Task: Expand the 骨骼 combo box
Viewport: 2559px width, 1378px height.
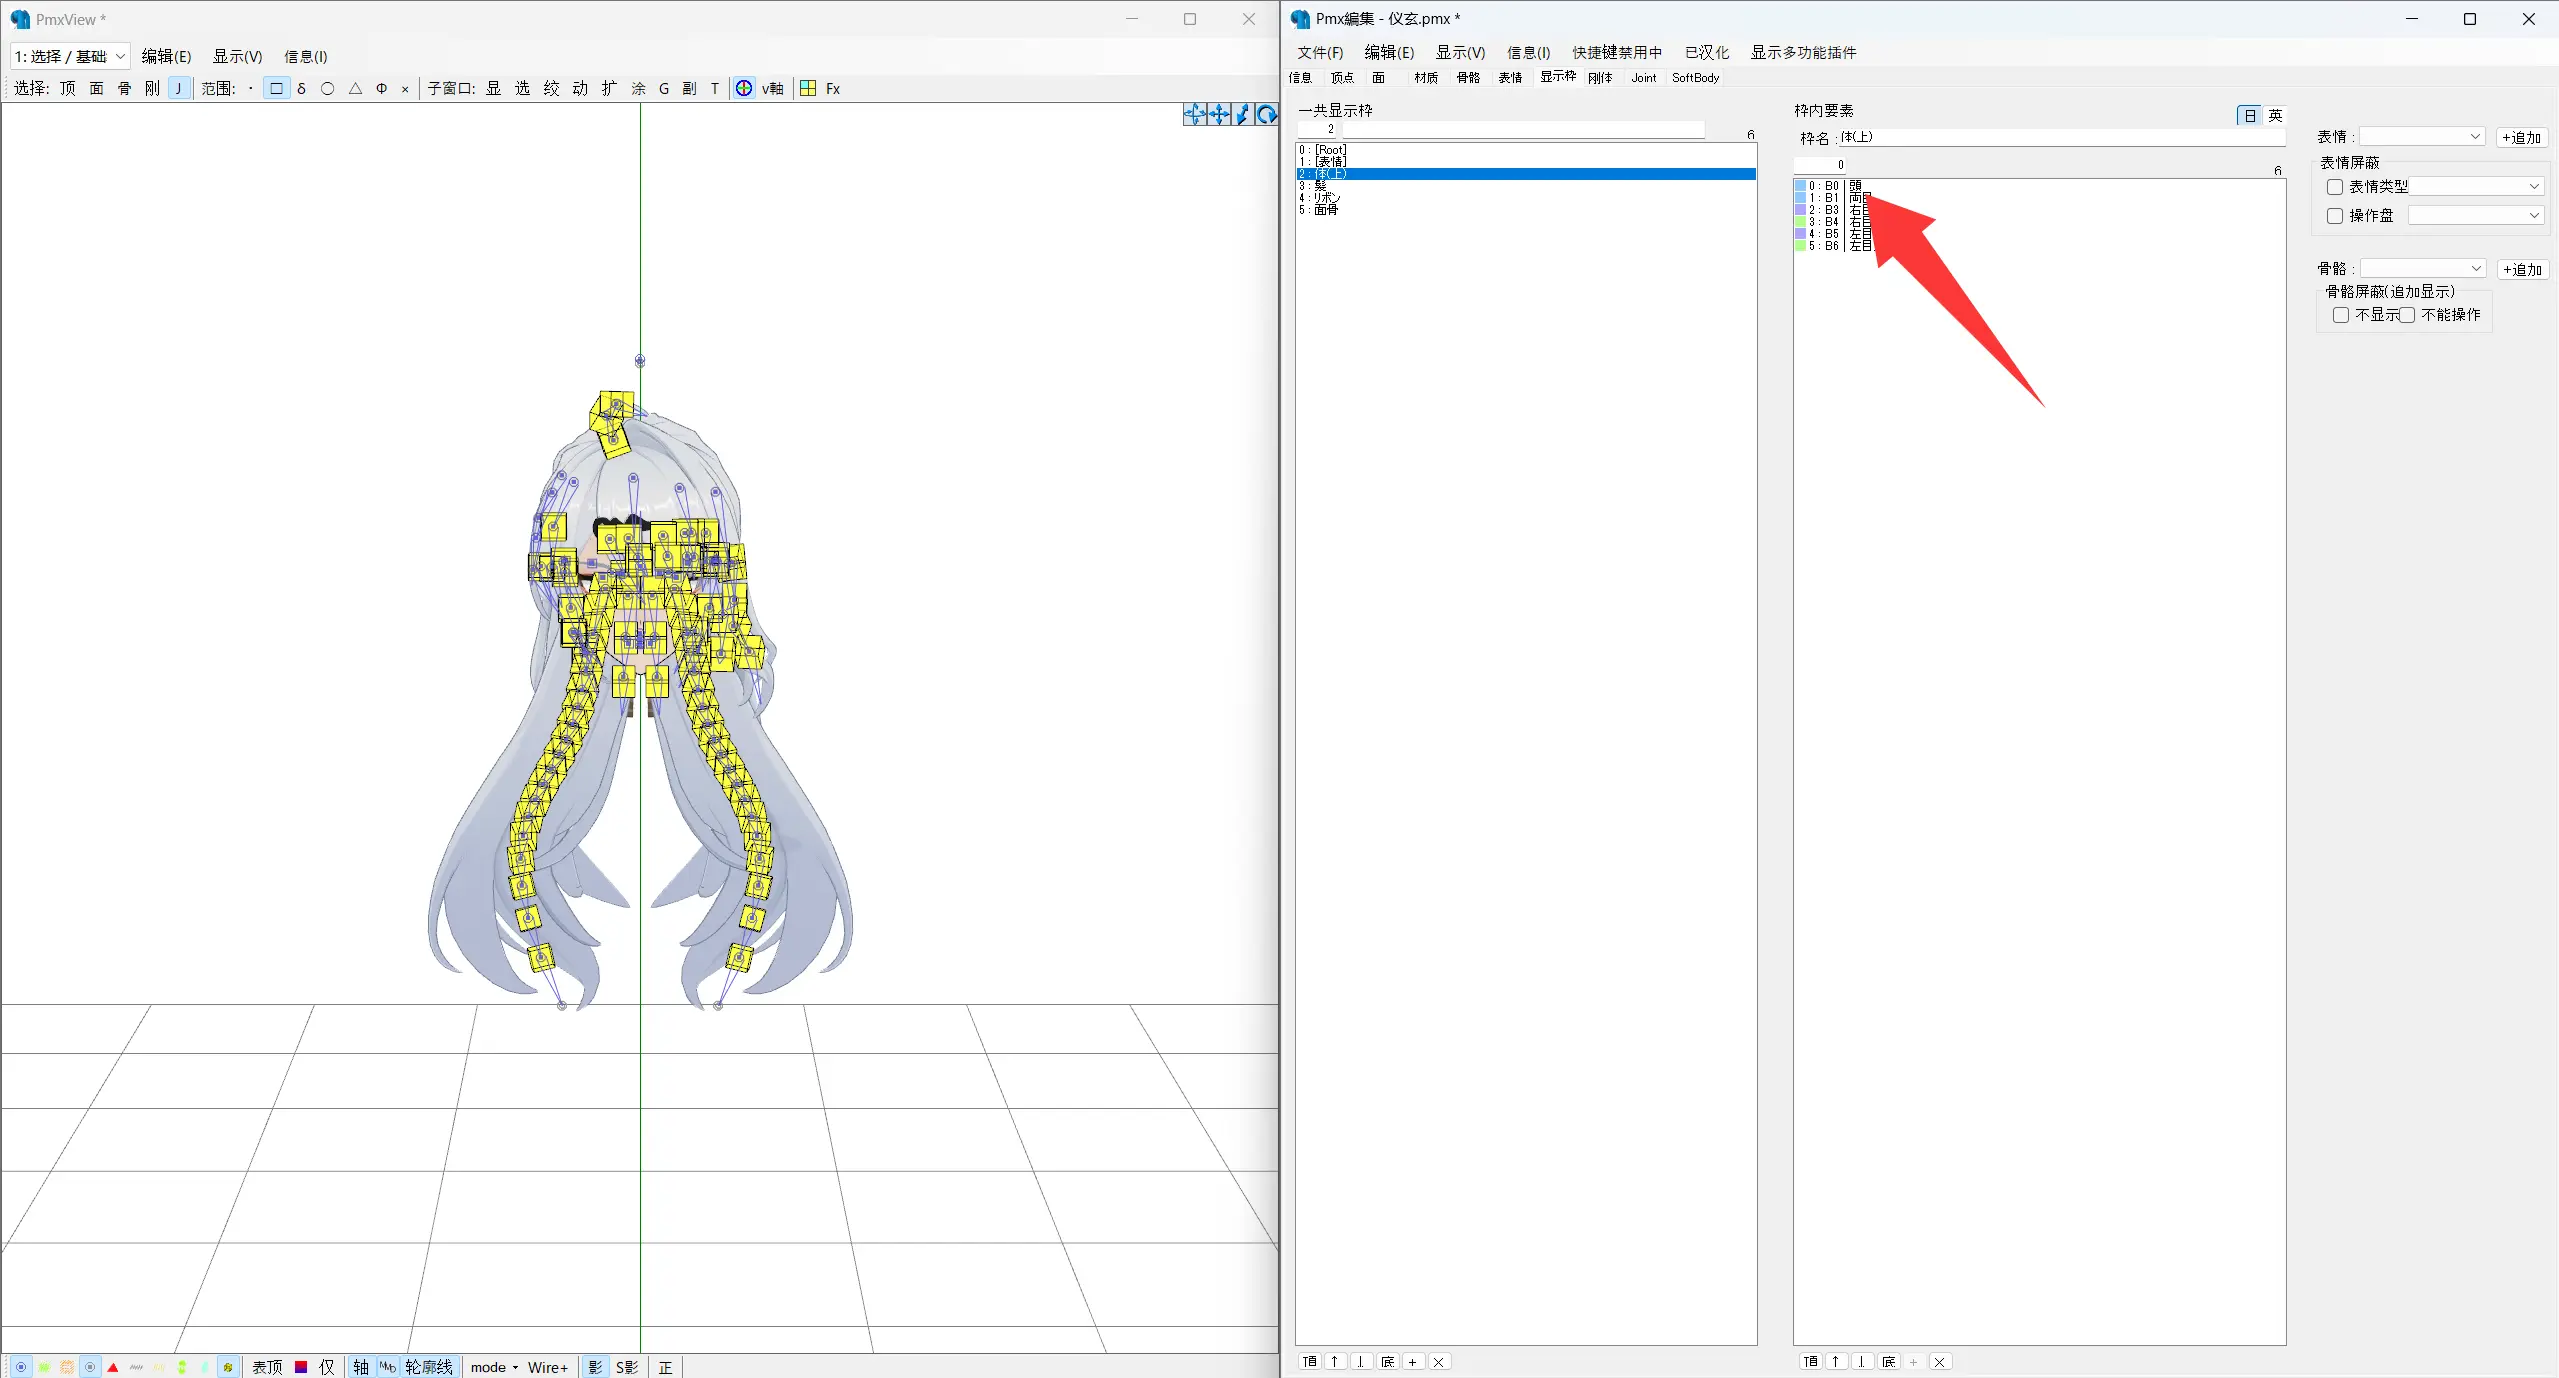Action: [2422, 269]
